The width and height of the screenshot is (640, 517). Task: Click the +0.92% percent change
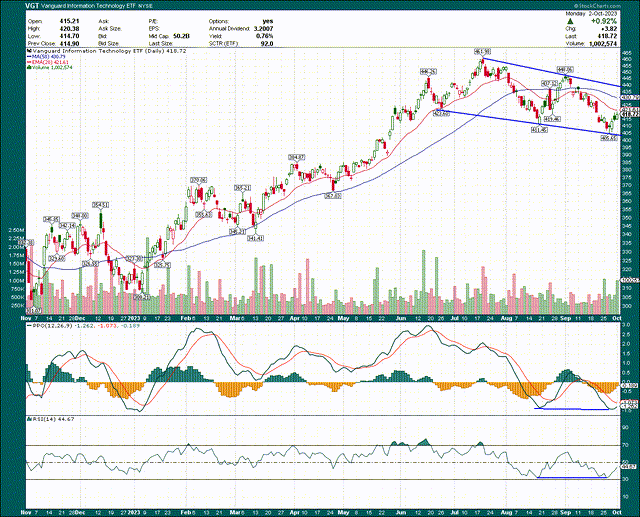point(604,21)
